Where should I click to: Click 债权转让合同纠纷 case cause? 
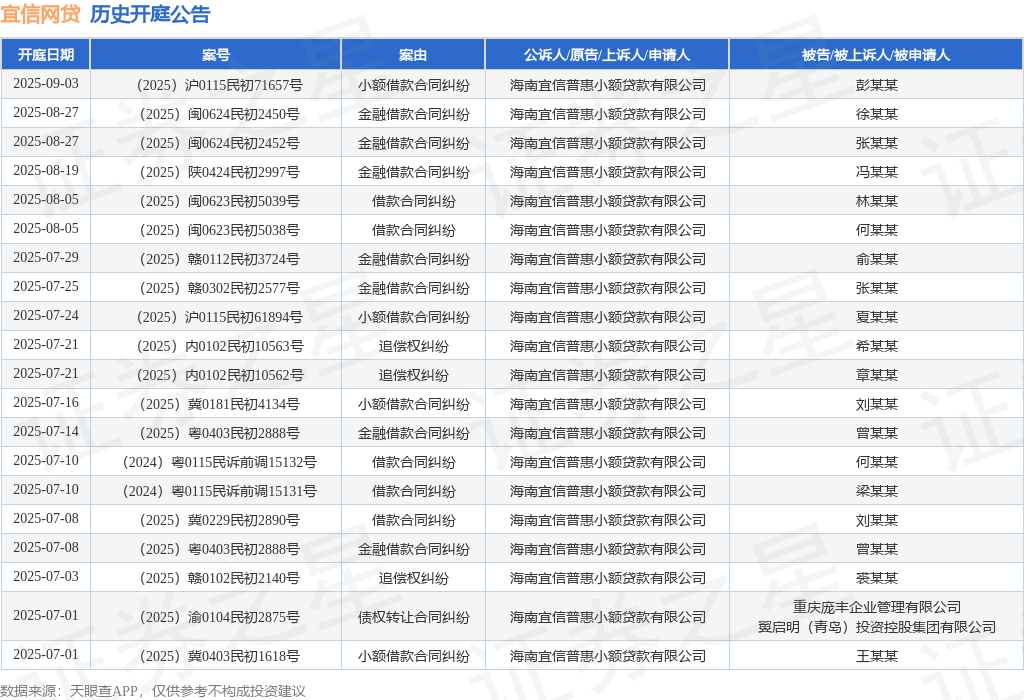point(413,617)
